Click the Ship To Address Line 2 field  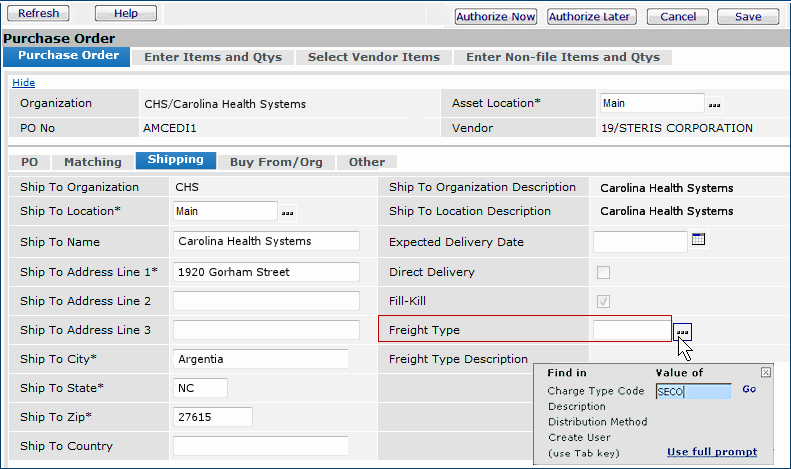click(265, 301)
